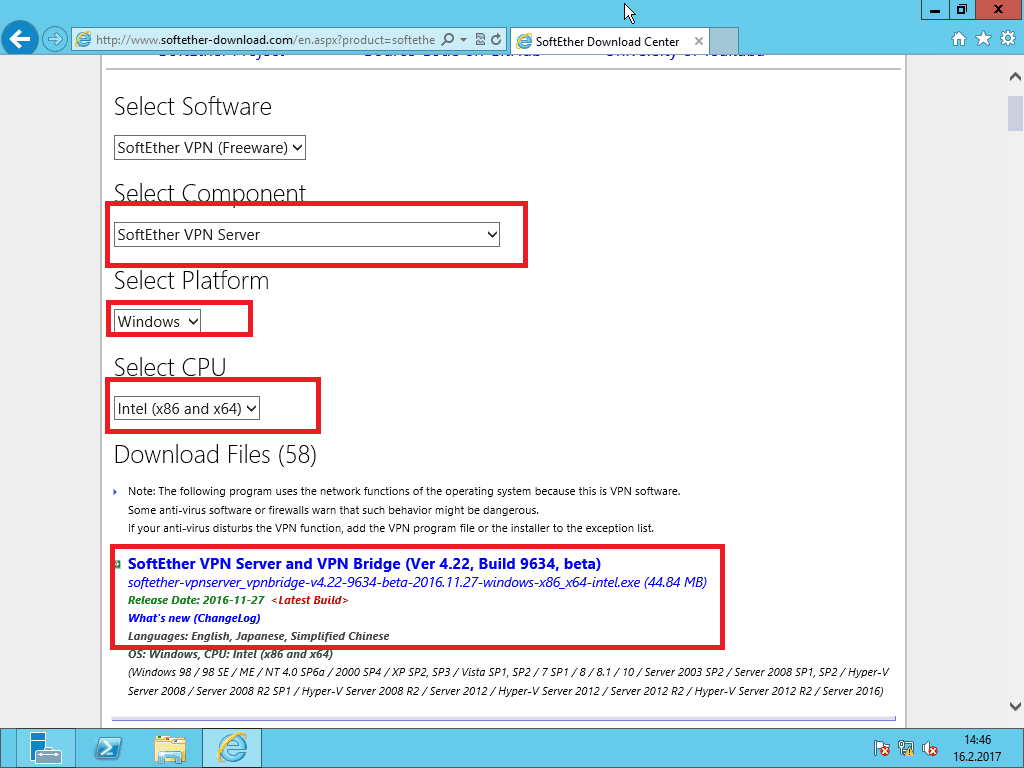Expand the Select Software dropdown

pyautogui.click(x=210, y=148)
